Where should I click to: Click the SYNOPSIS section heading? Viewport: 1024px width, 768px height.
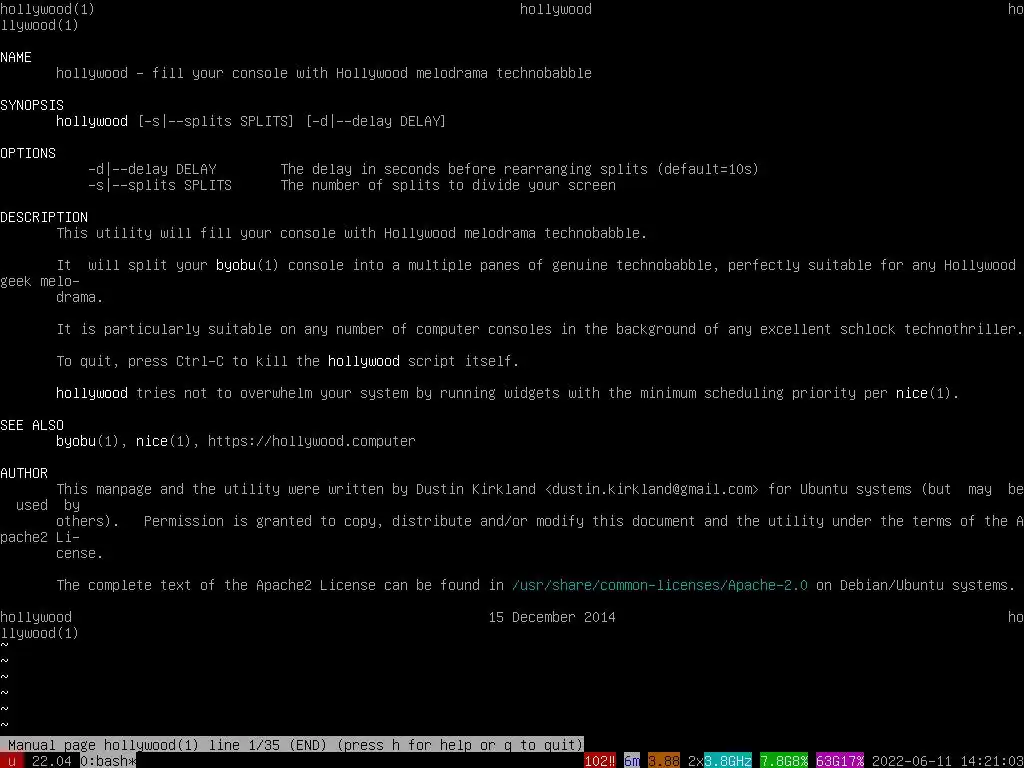click(x=32, y=104)
